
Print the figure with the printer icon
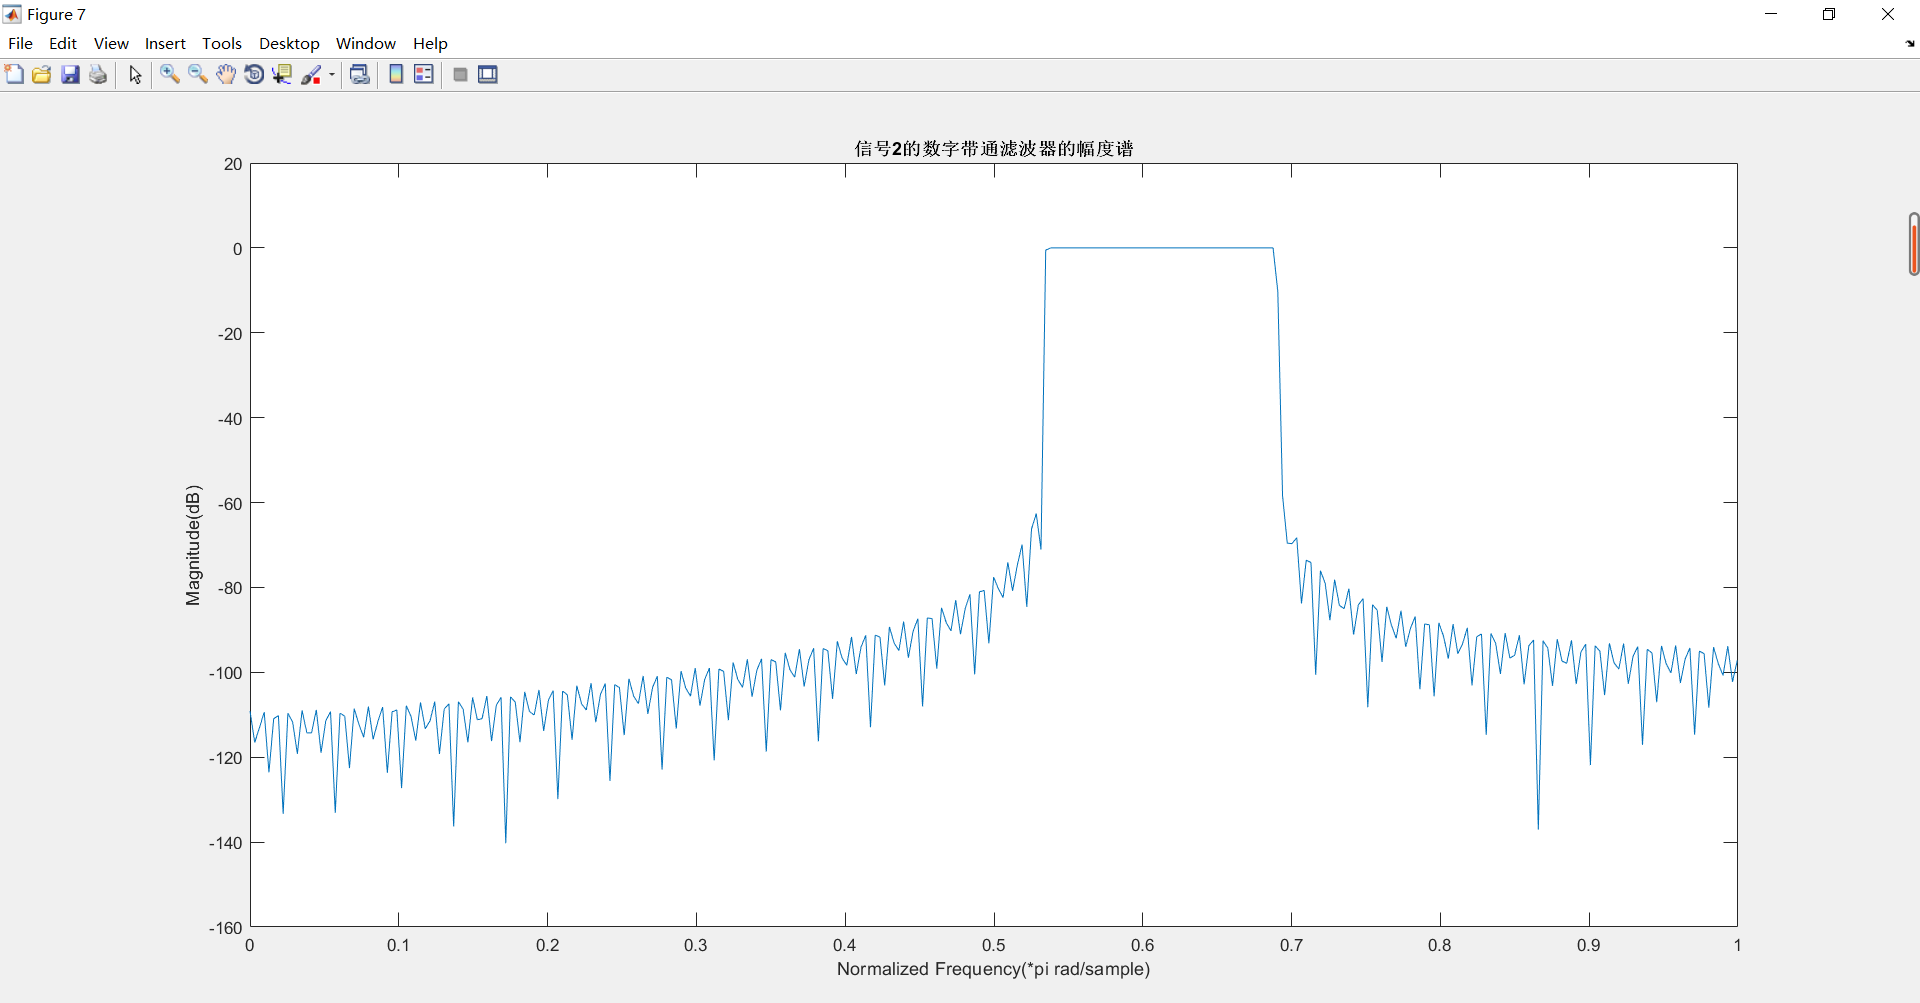coord(98,75)
